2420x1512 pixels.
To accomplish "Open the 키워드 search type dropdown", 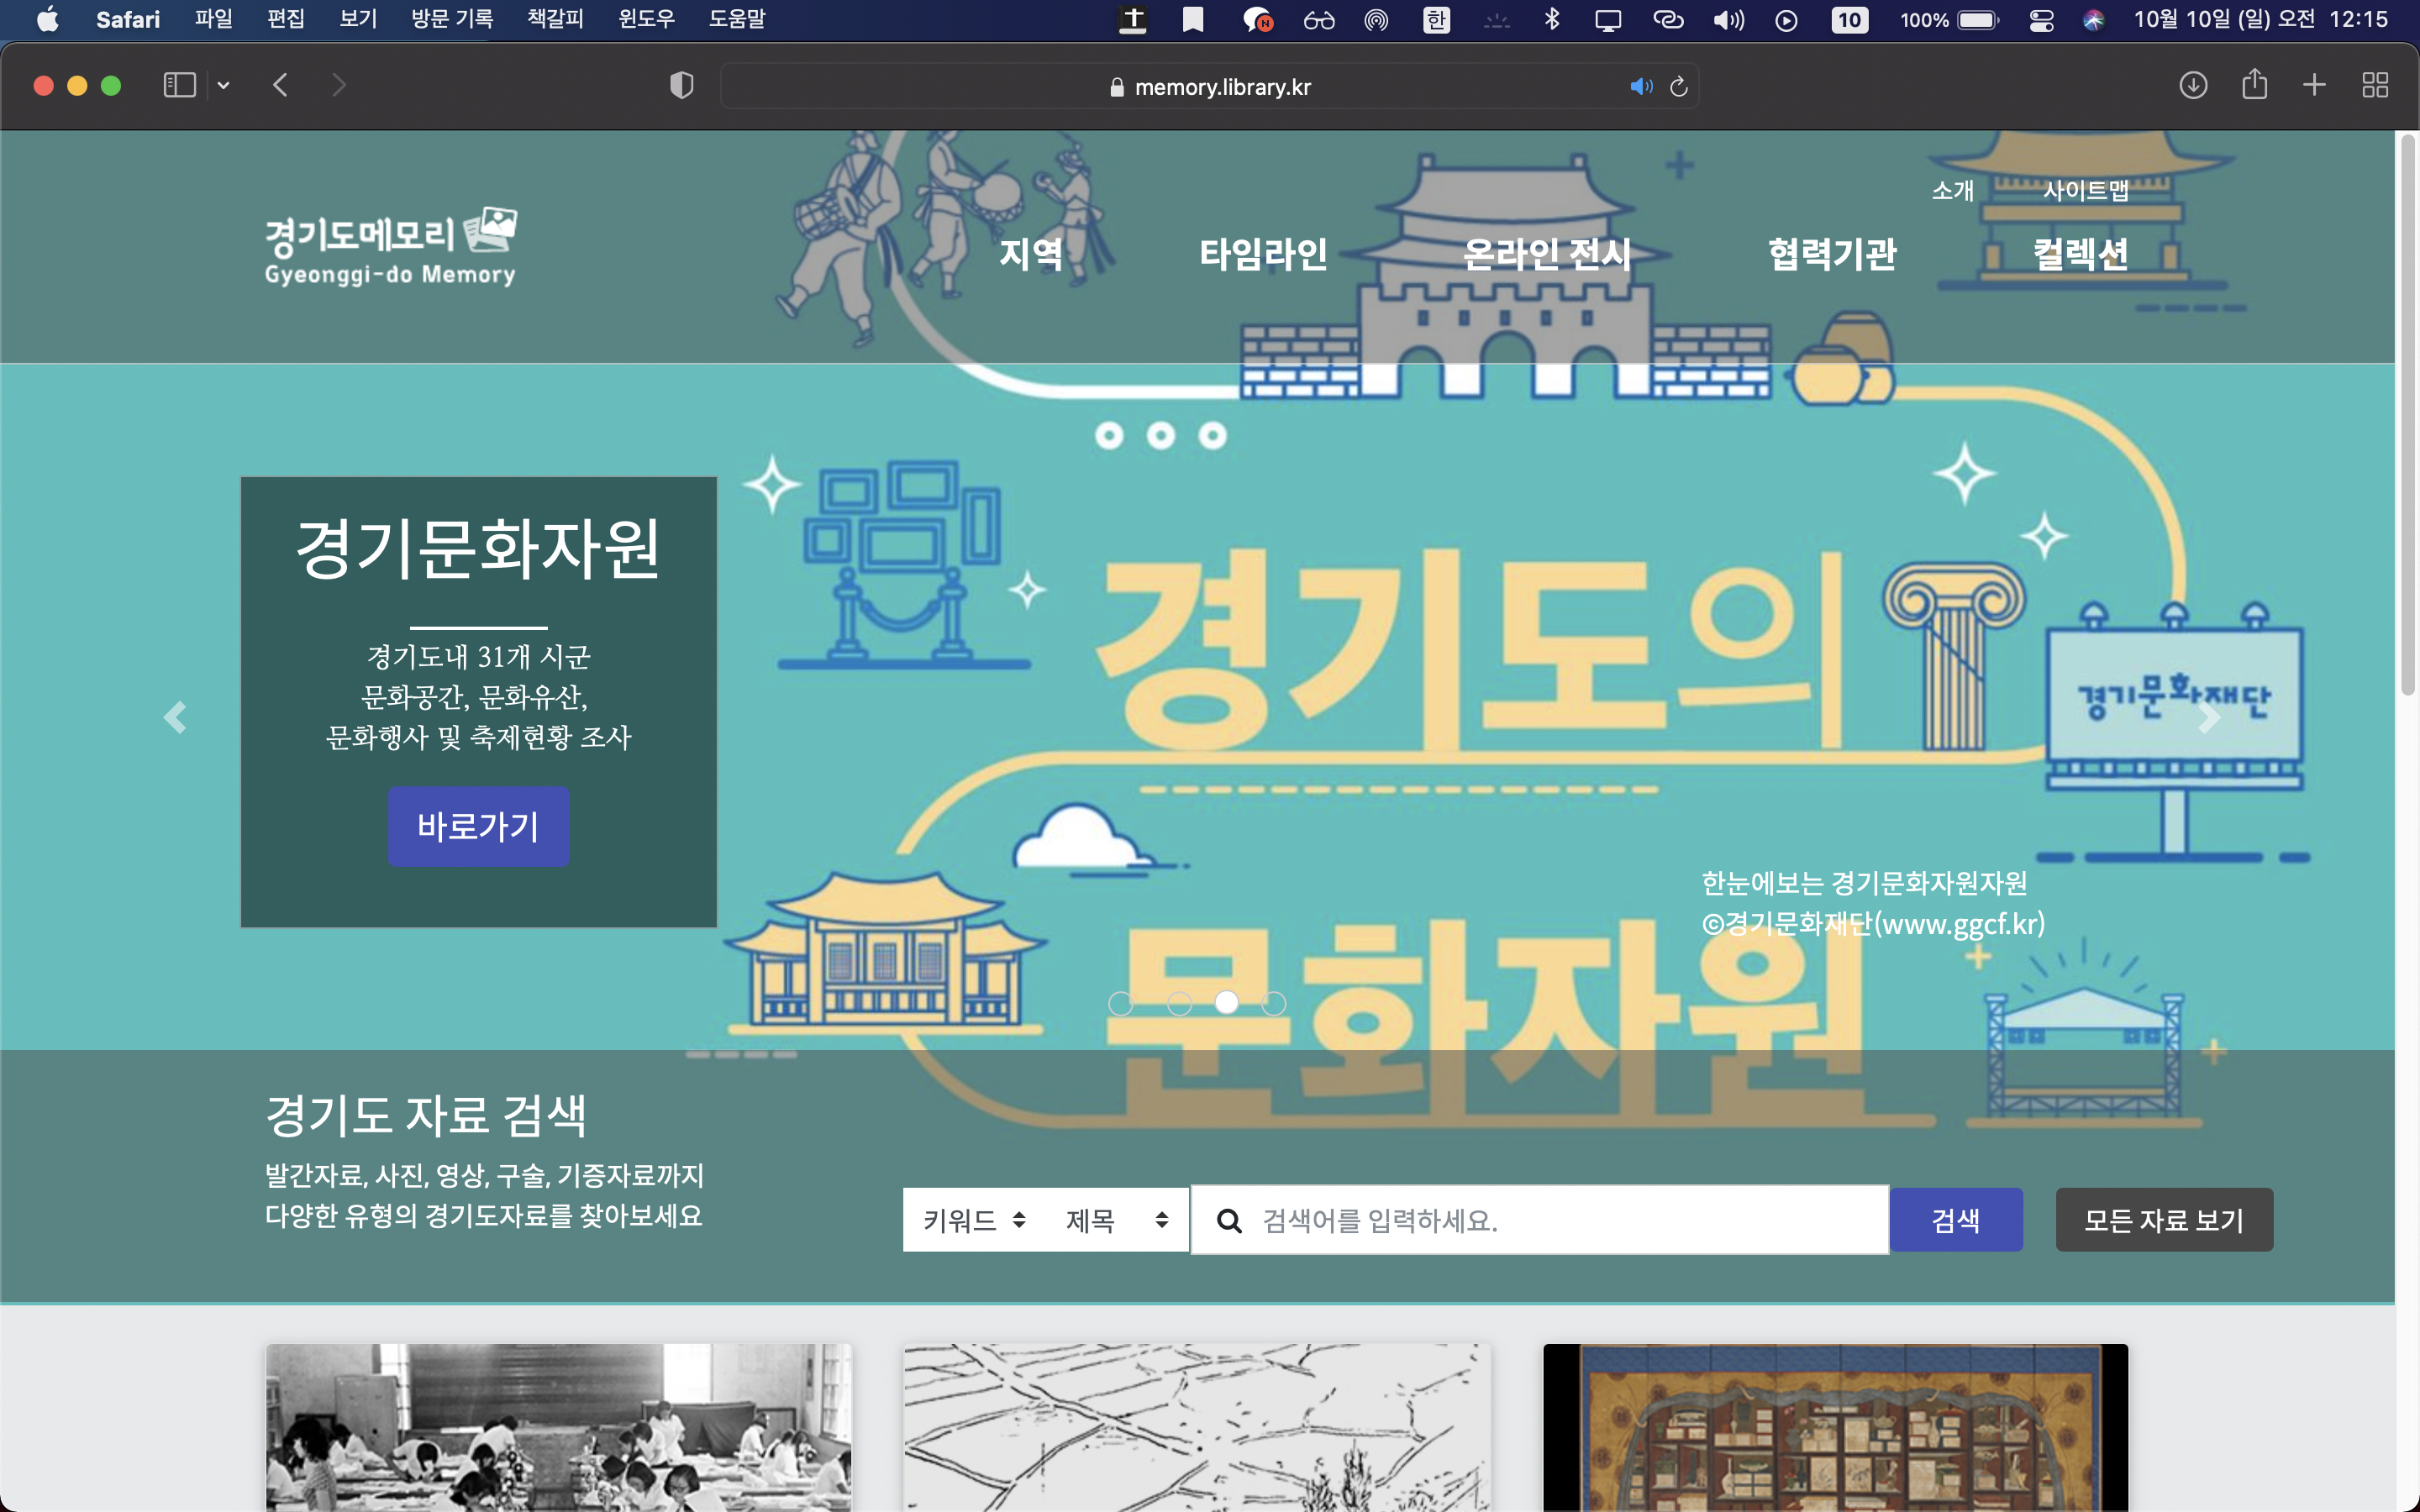I will click(973, 1220).
